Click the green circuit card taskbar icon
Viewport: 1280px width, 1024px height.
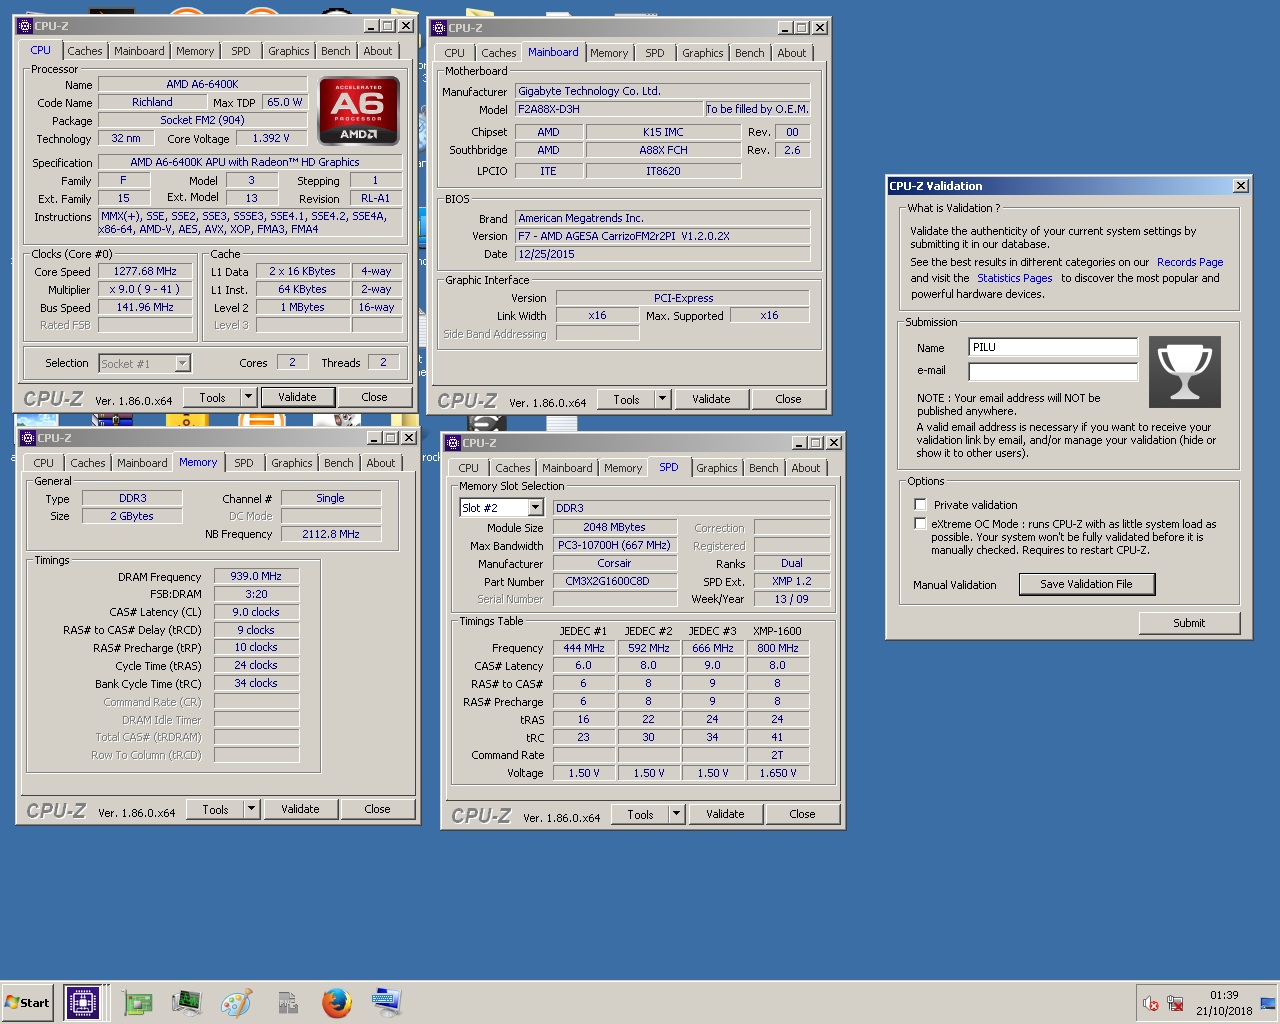pyautogui.click(x=137, y=1002)
